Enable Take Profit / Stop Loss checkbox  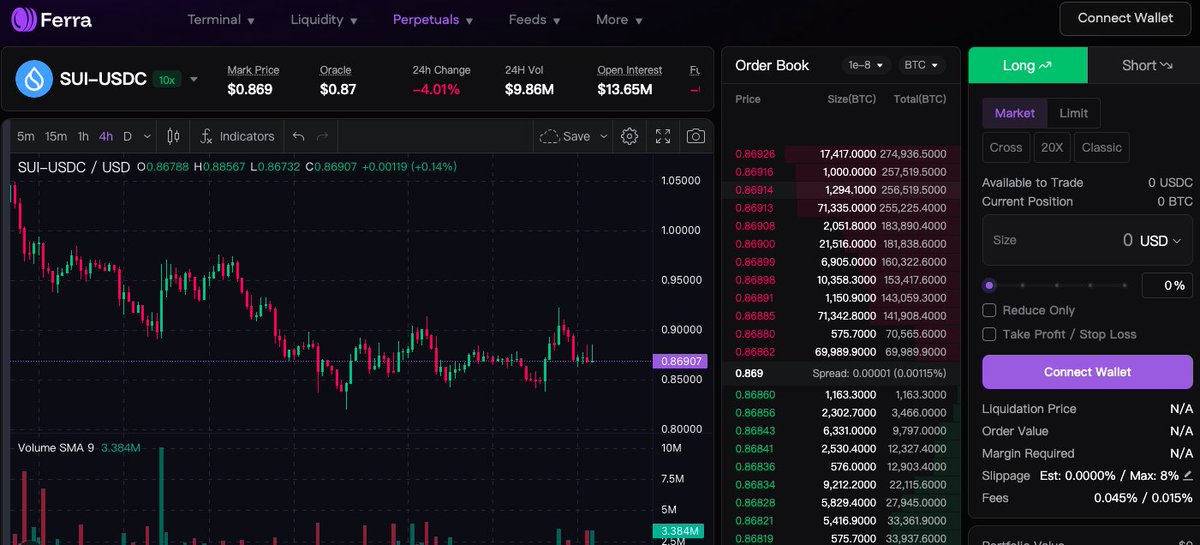point(989,334)
